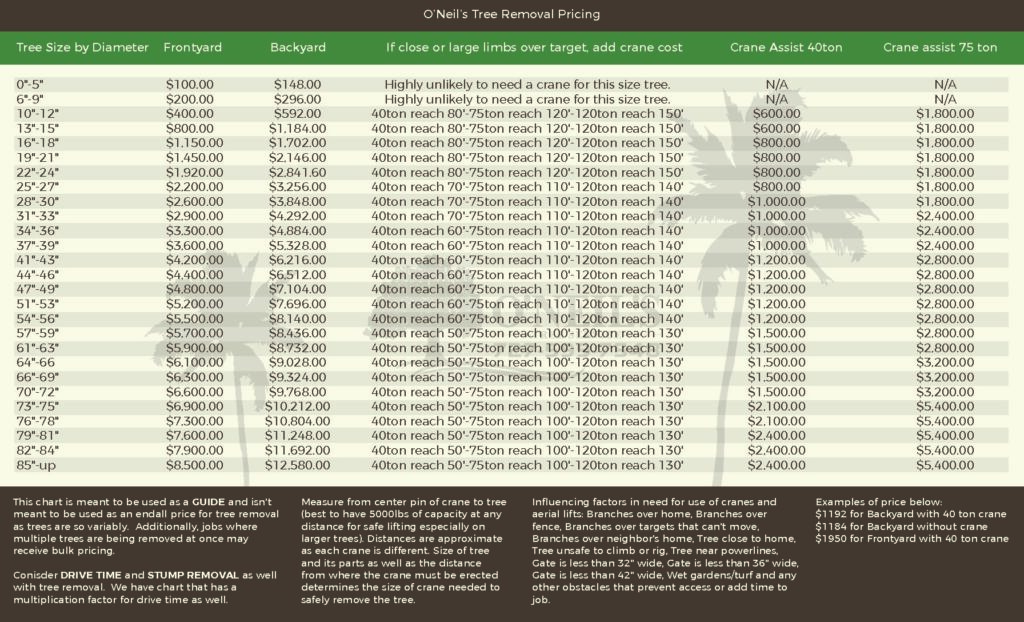Viewport: 1024px width, 622px height.
Task: Click frontyard price $1,920.00
Action: [194, 172]
